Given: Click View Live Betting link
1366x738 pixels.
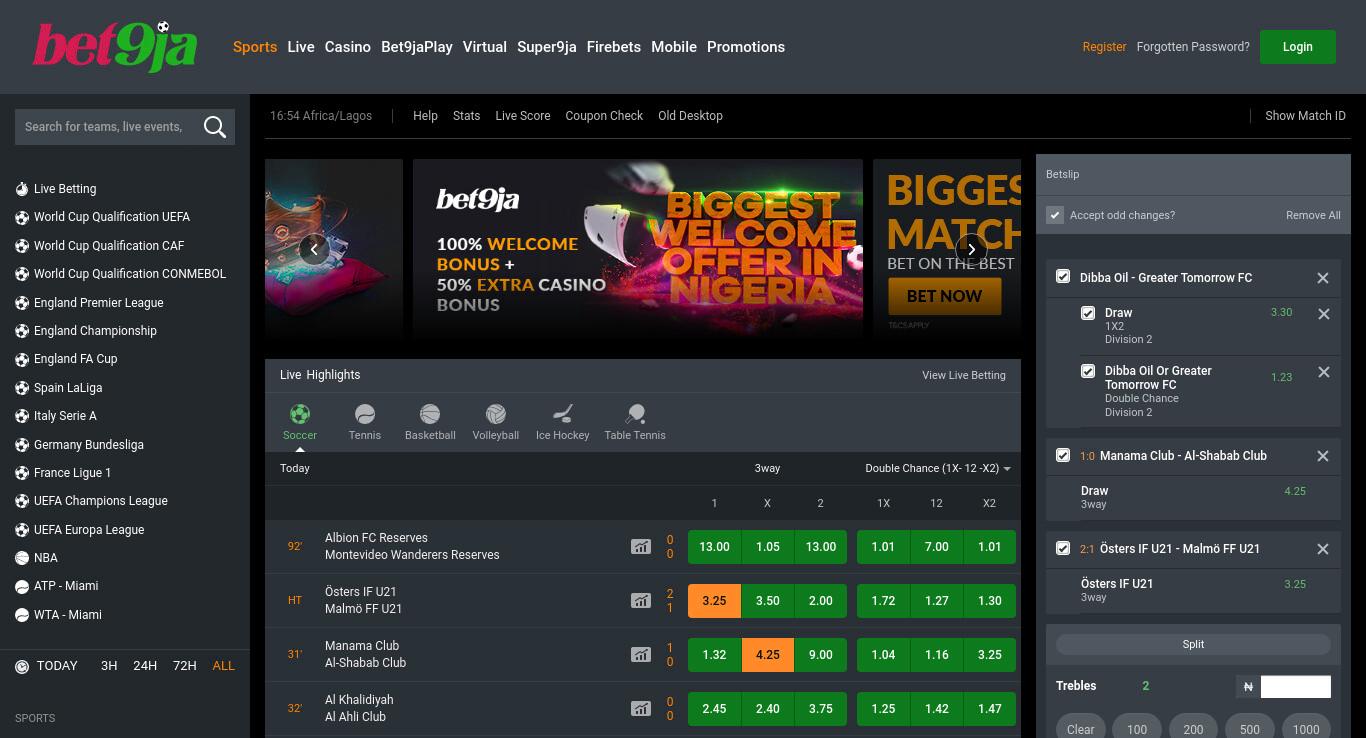Looking at the screenshot, I should 964,375.
